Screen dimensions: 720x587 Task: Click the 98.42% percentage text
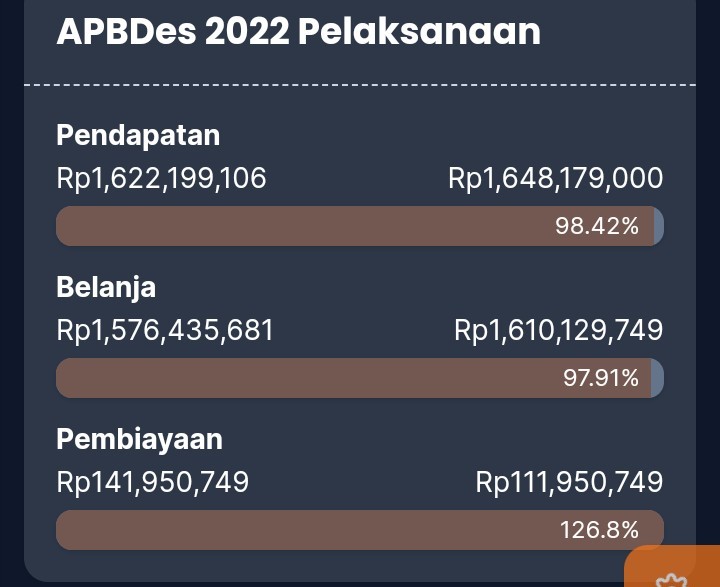(x=596, y=226)
